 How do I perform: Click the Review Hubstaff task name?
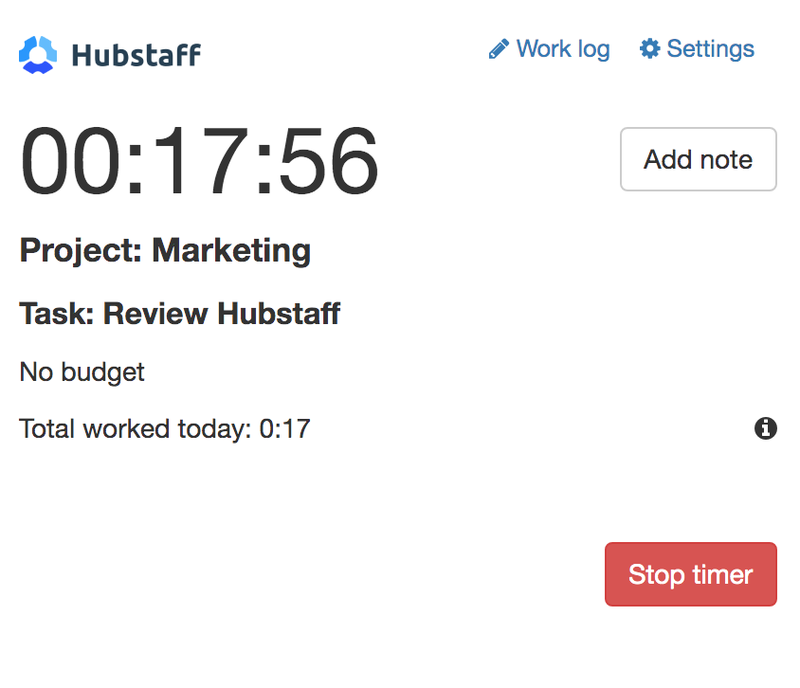(221, 313)
